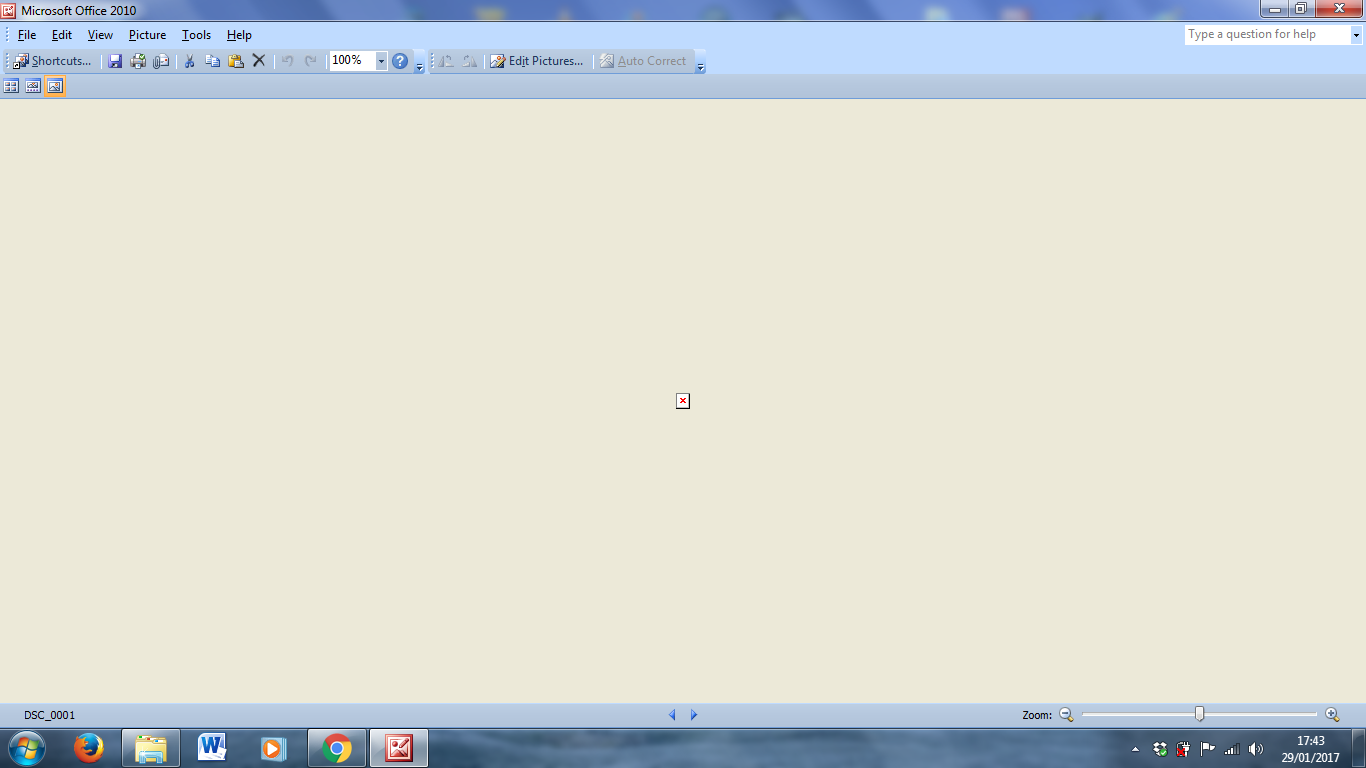Open the zoom percentage dropdown
The height and width of the screenshot is (768, 1366).
click(x=381, y=61)
